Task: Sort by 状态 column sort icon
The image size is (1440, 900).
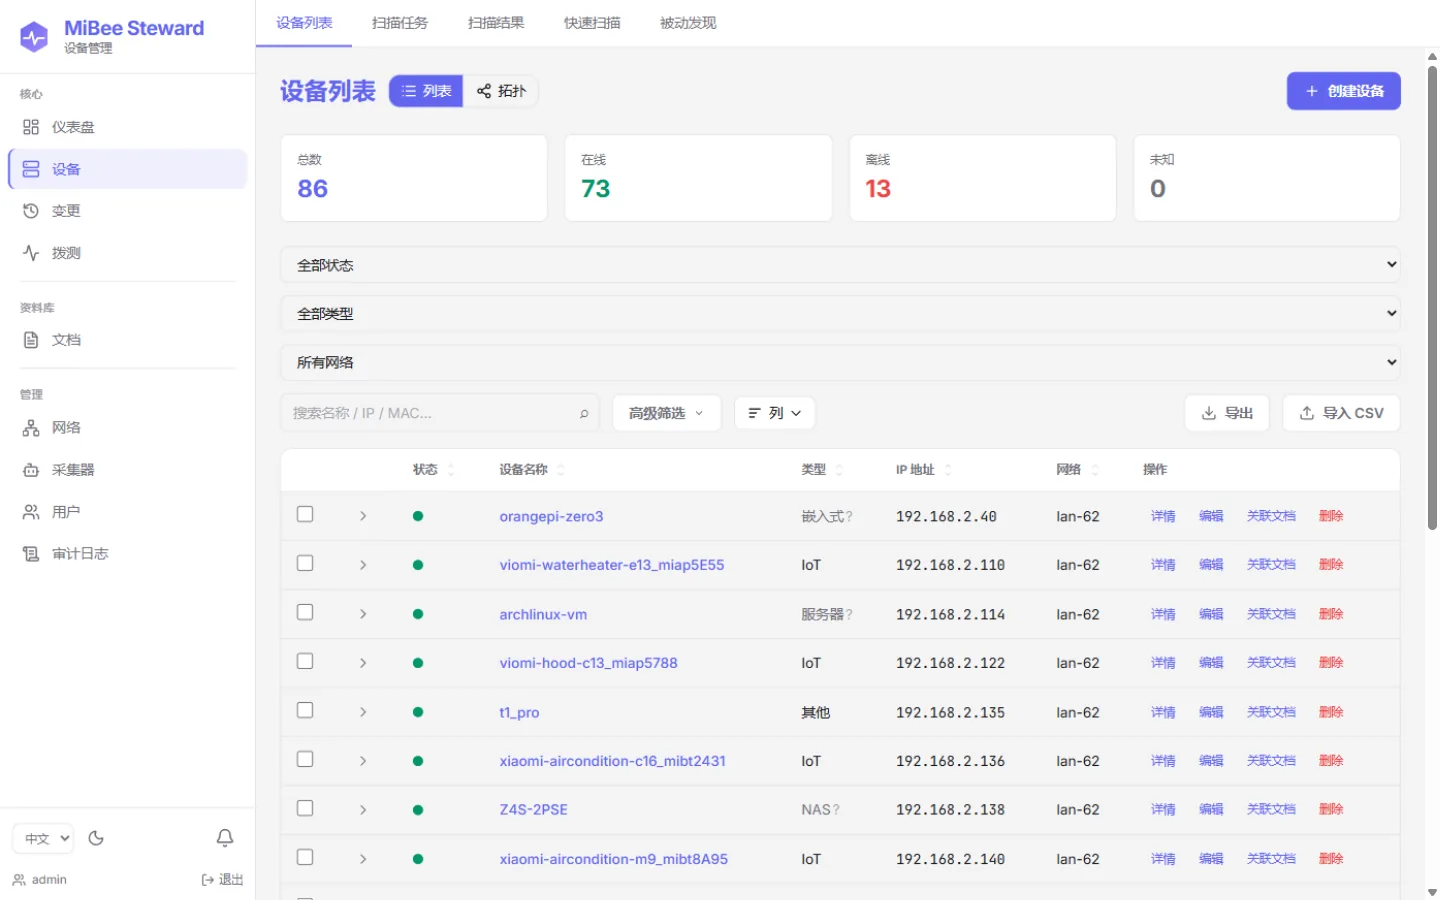Action: coord(450,470)
